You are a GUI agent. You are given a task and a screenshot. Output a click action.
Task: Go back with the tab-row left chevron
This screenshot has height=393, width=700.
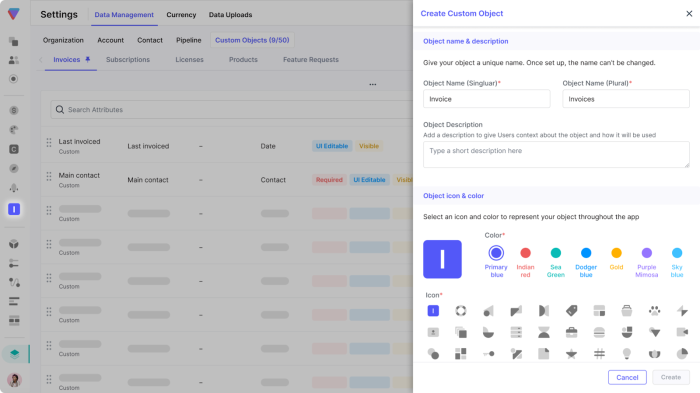click(x=41, y=60)
